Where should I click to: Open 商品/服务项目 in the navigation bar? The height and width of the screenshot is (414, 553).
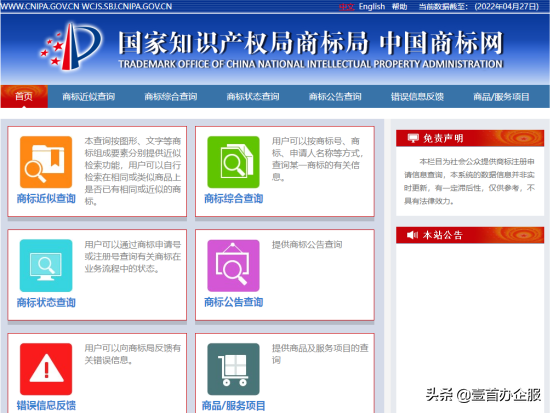[501, 97]
